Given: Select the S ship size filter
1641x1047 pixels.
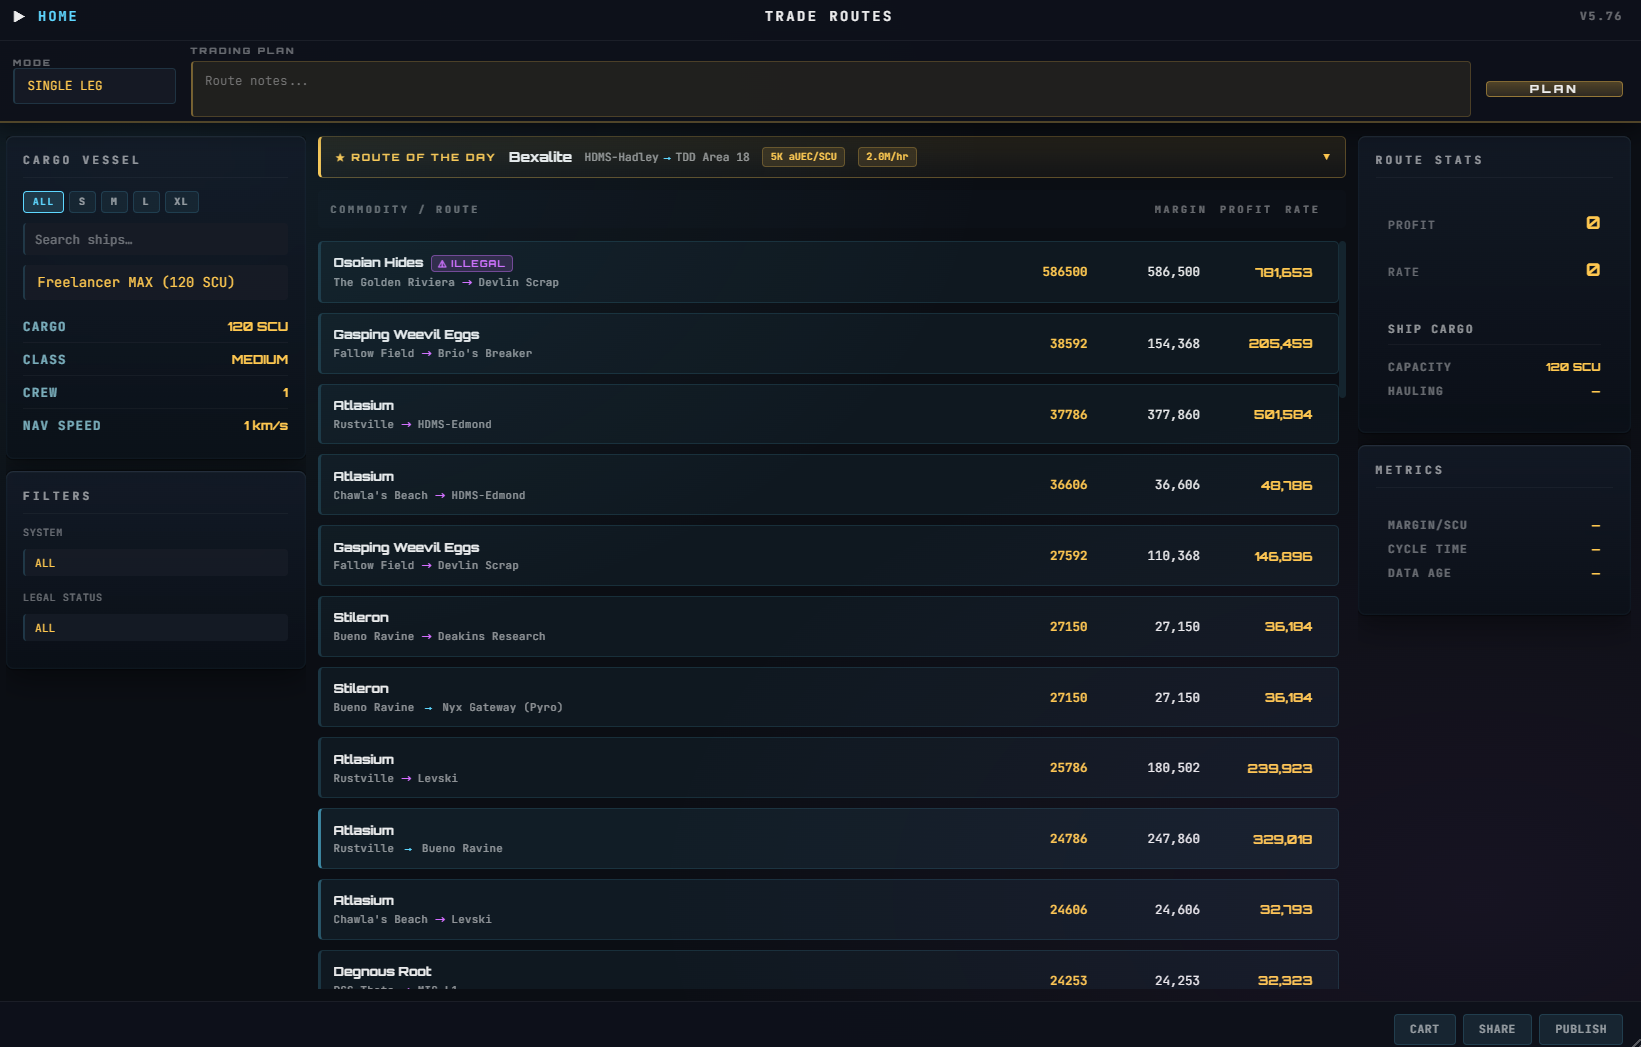Looking at the screenshot, I should click(82, 202).
